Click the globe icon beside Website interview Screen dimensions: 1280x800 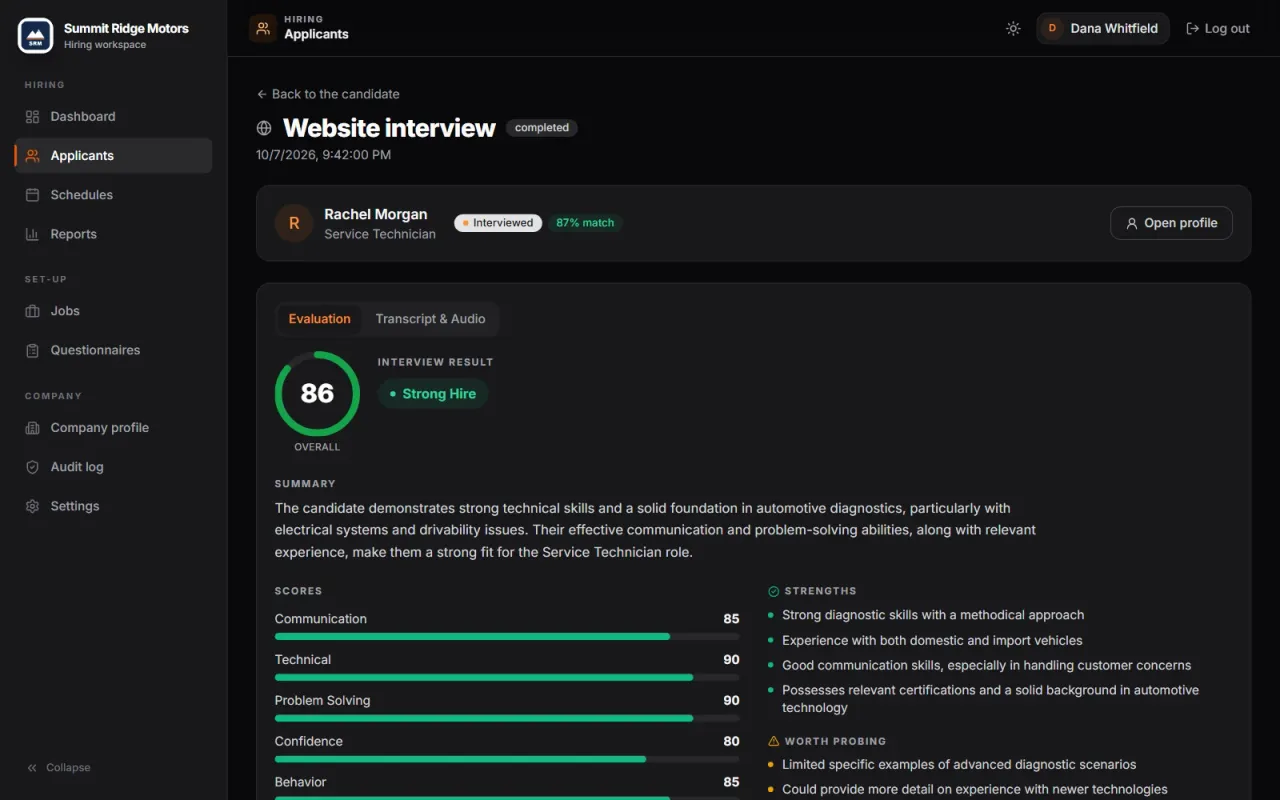click(264, 128)
